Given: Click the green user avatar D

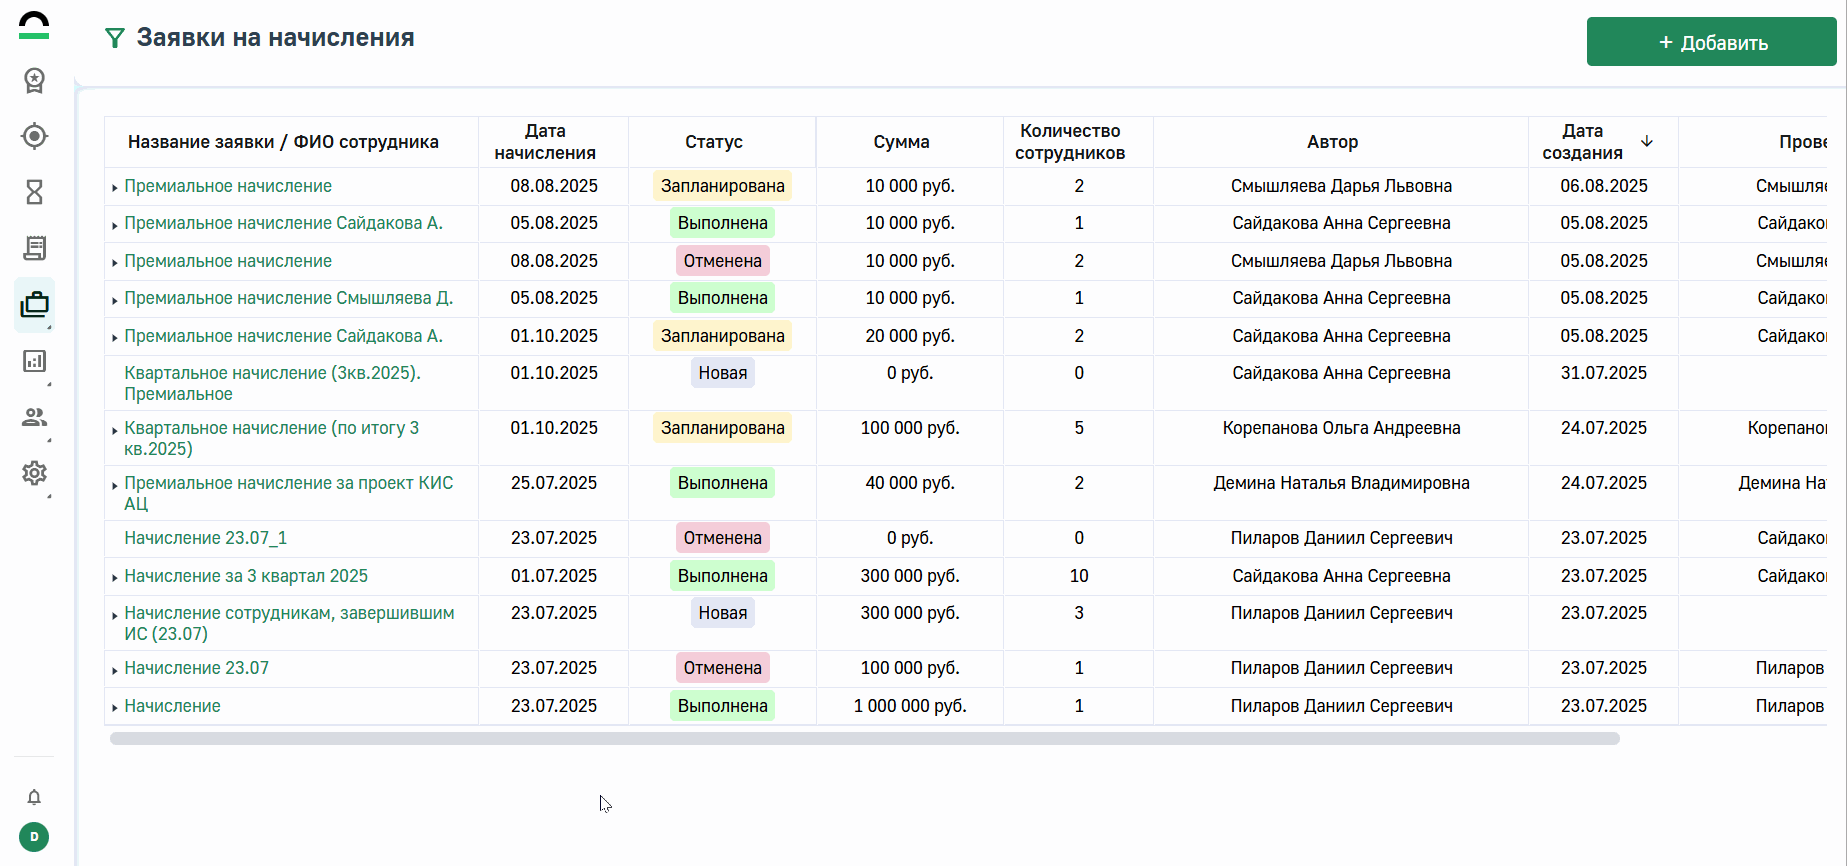Looking at the screenshot, I should (x=34, y=837).
